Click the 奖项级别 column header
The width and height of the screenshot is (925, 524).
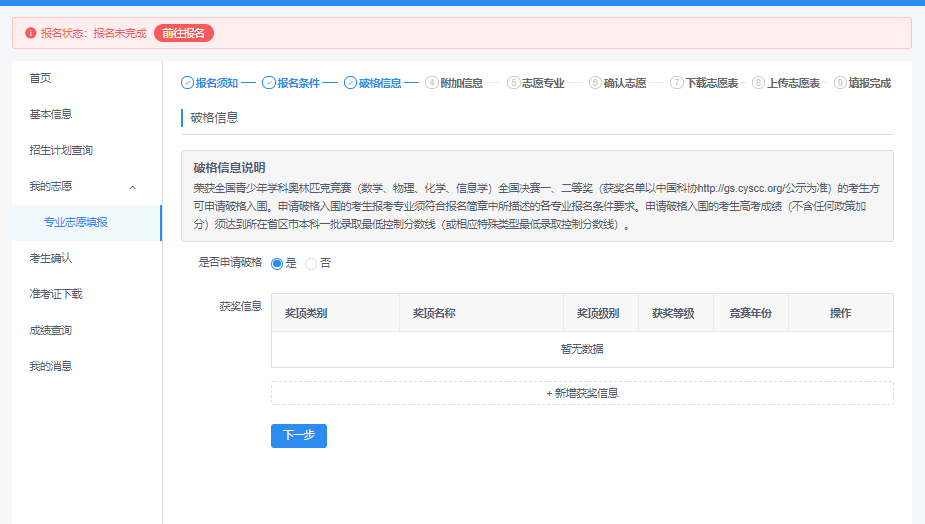[598, 313]
